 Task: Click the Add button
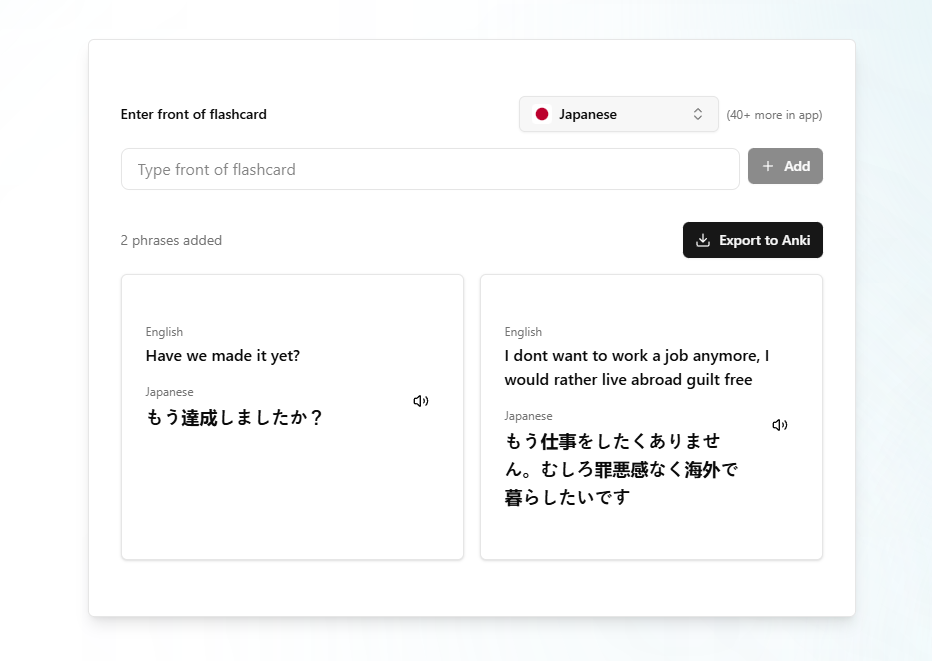785,166
